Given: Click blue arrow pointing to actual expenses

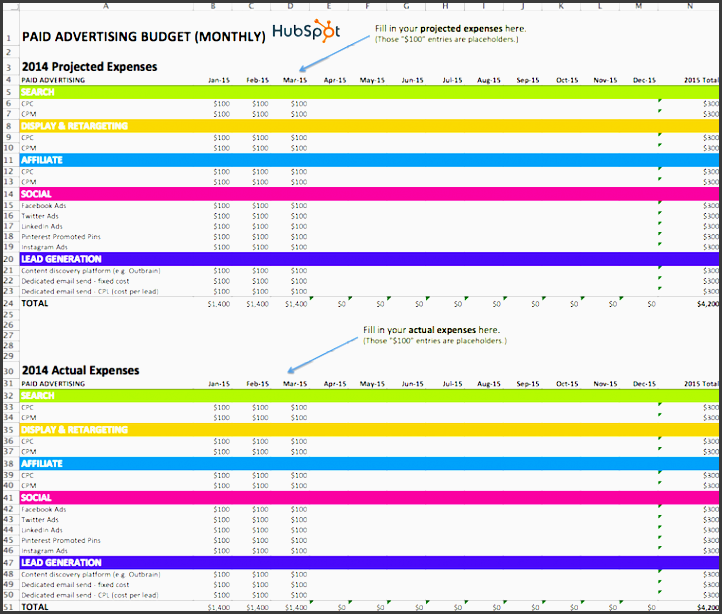Looking at the screenshot, I should (x=322, y=354).
